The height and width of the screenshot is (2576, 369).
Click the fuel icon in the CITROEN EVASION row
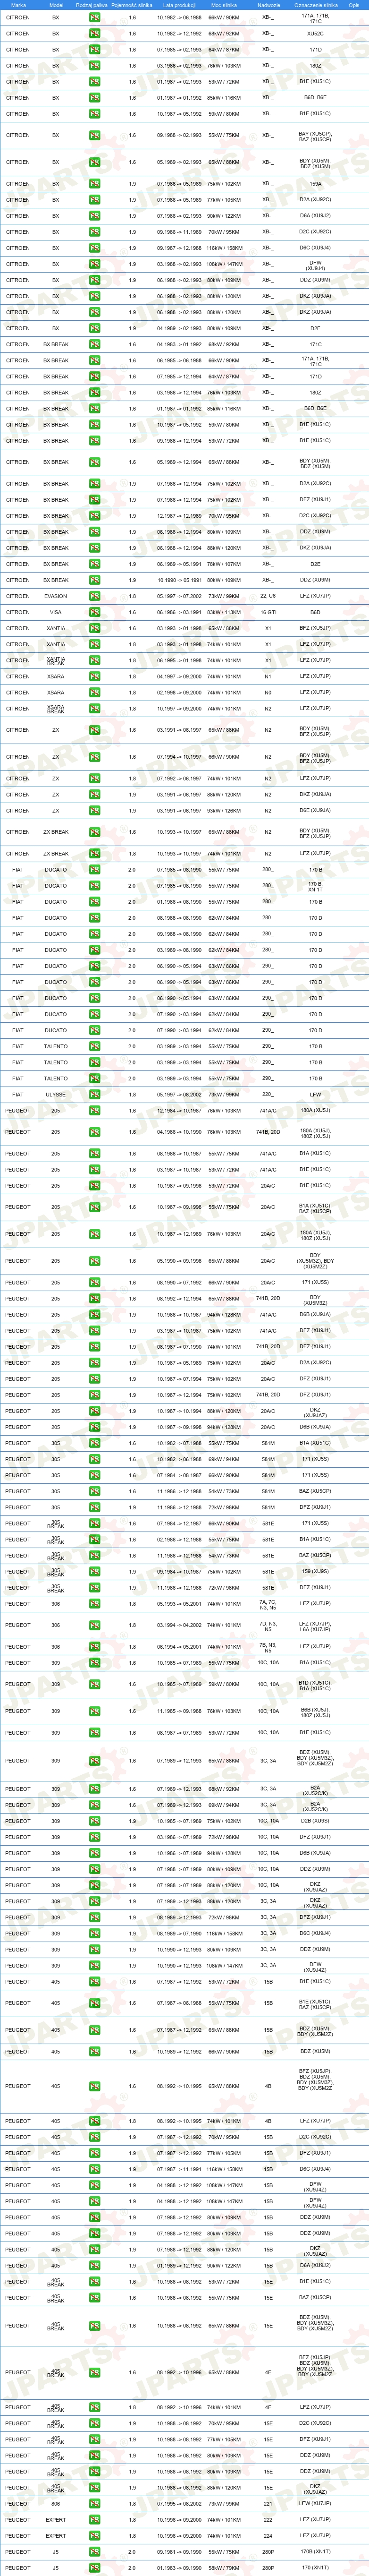[94, 596]
